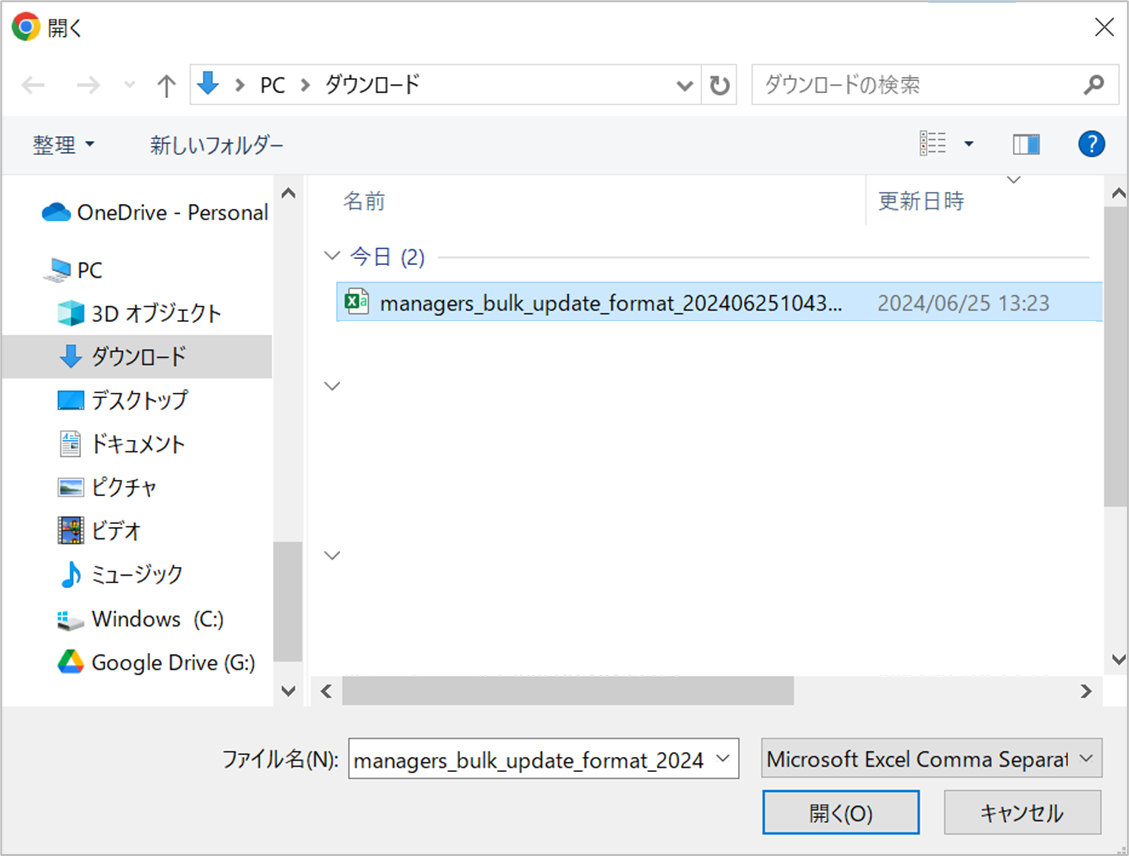1129x856 pixels.
Task: Click the search magnifier icon
Action: click(1094, 85)
